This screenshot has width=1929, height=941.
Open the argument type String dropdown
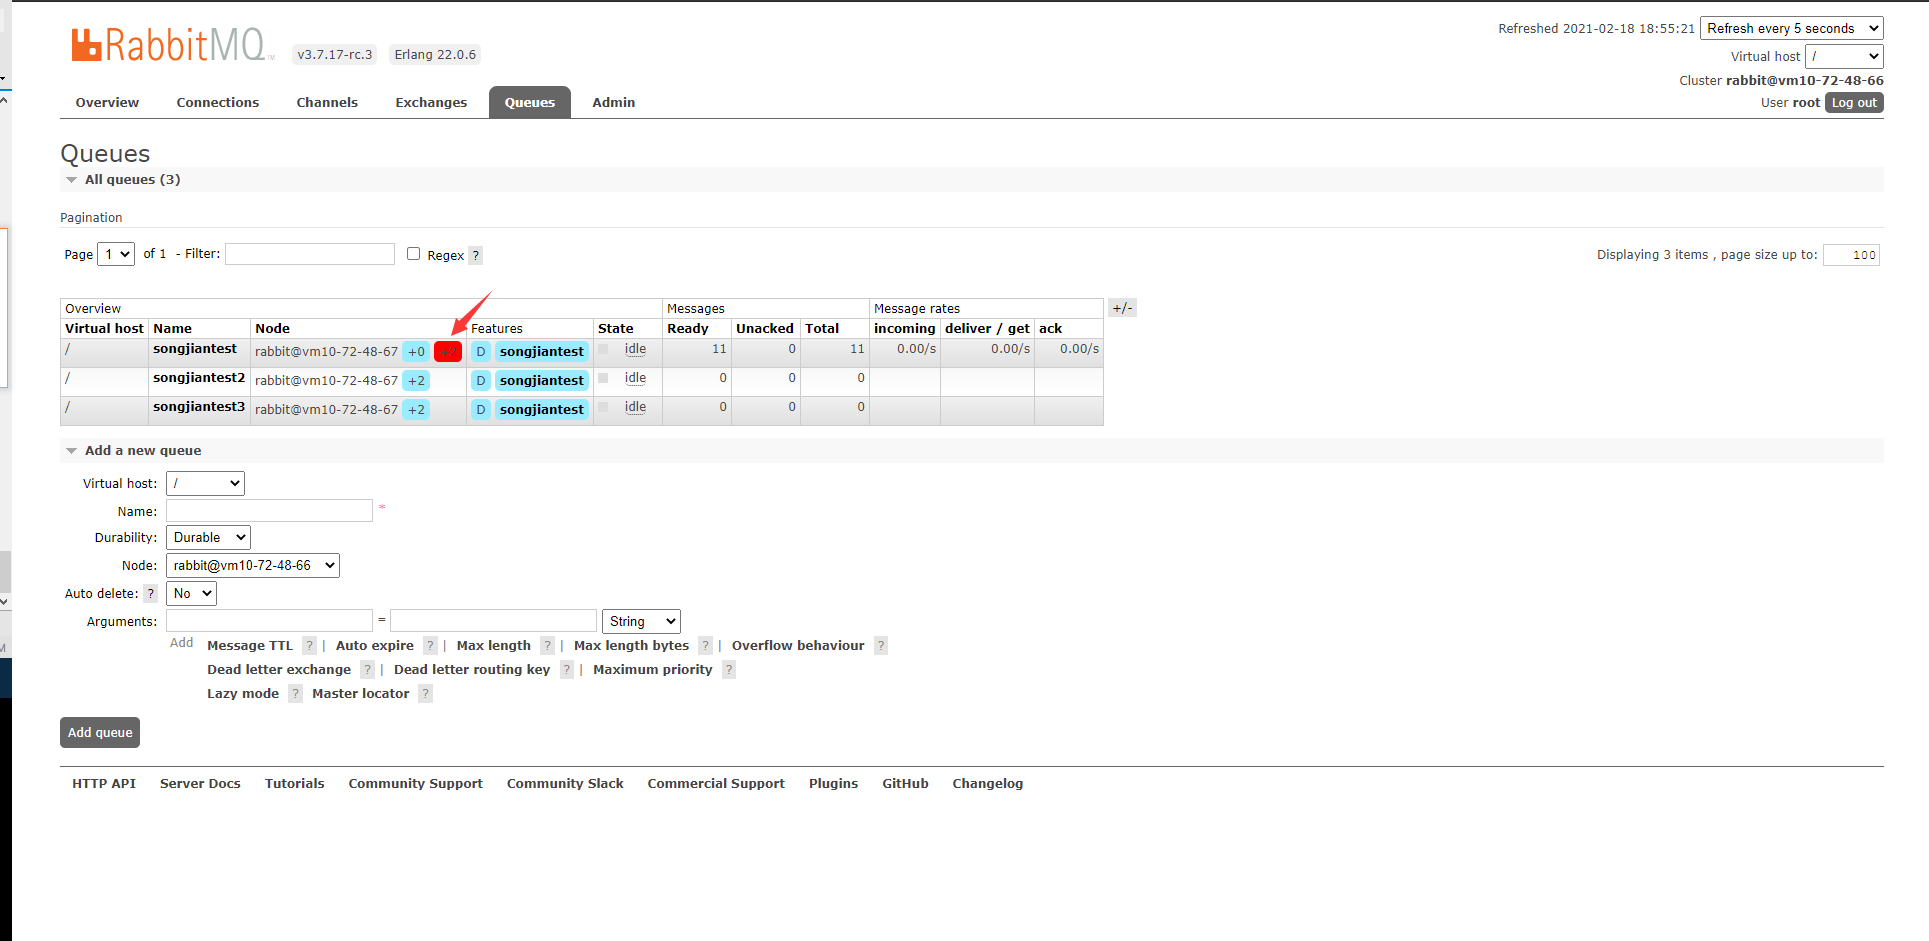point(641,622)
